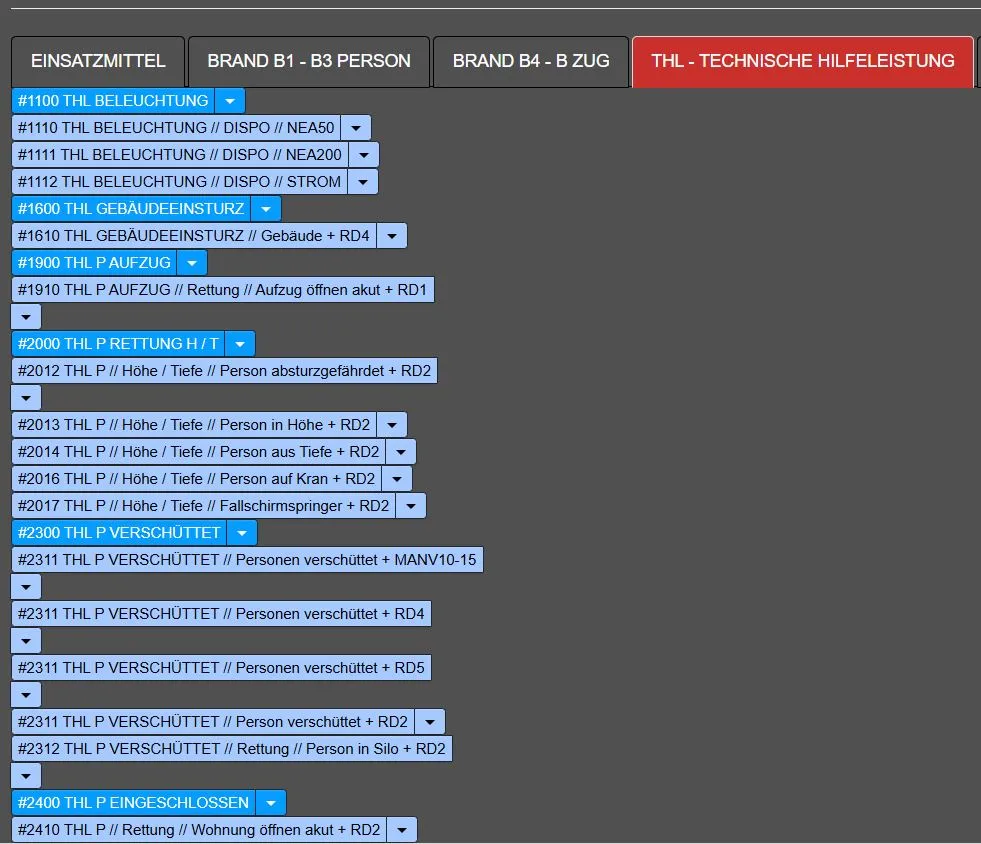Expand the arrow beside #2000 THL P RETTUNG H / T
Screen dimensions: 981x844
240,344
